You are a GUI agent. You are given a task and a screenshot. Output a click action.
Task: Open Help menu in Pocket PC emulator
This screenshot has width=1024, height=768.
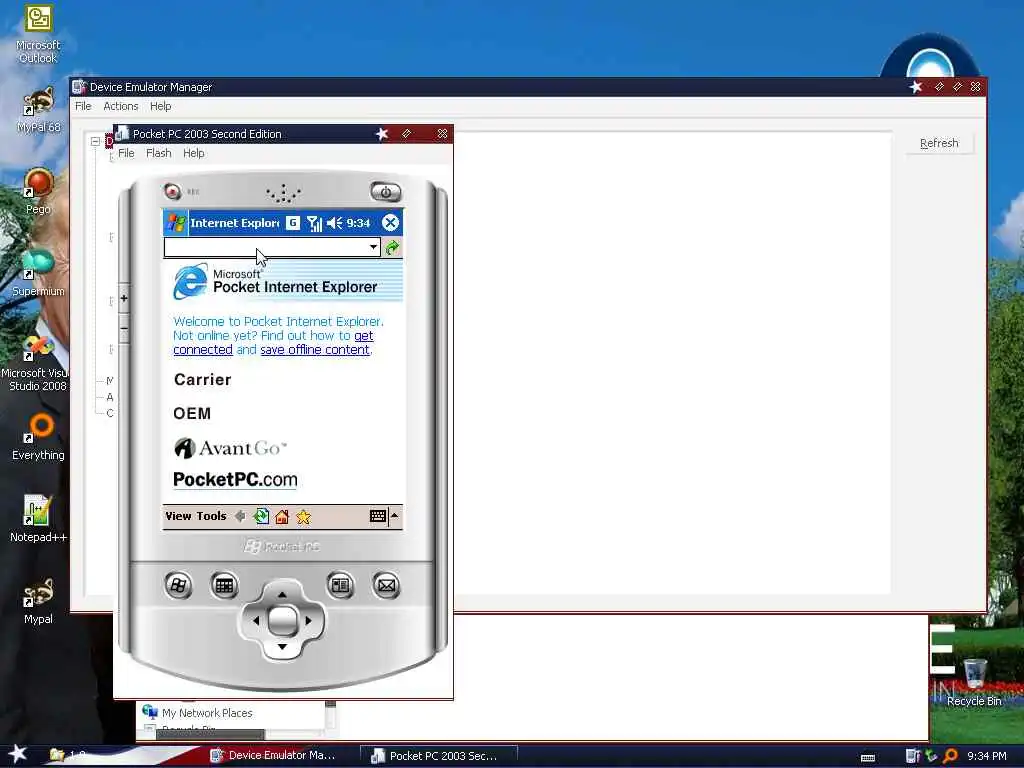(193, 153)
